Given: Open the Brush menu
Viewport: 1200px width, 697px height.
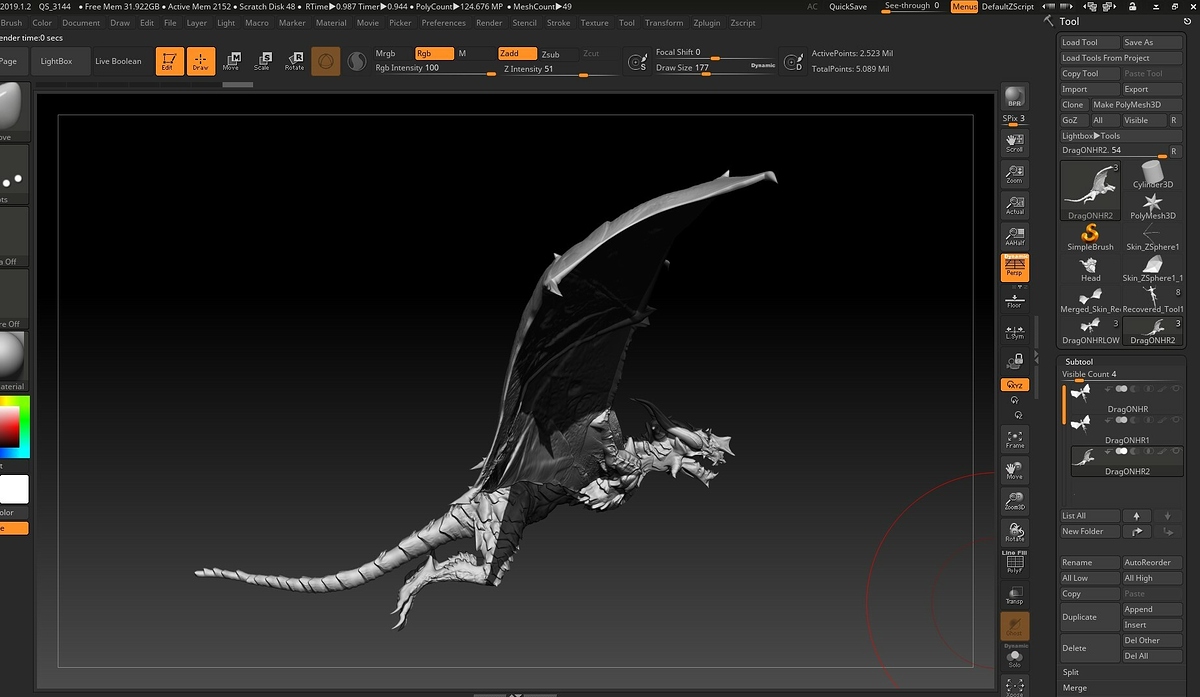Looking at the screenshot, I should click(12, 23).
